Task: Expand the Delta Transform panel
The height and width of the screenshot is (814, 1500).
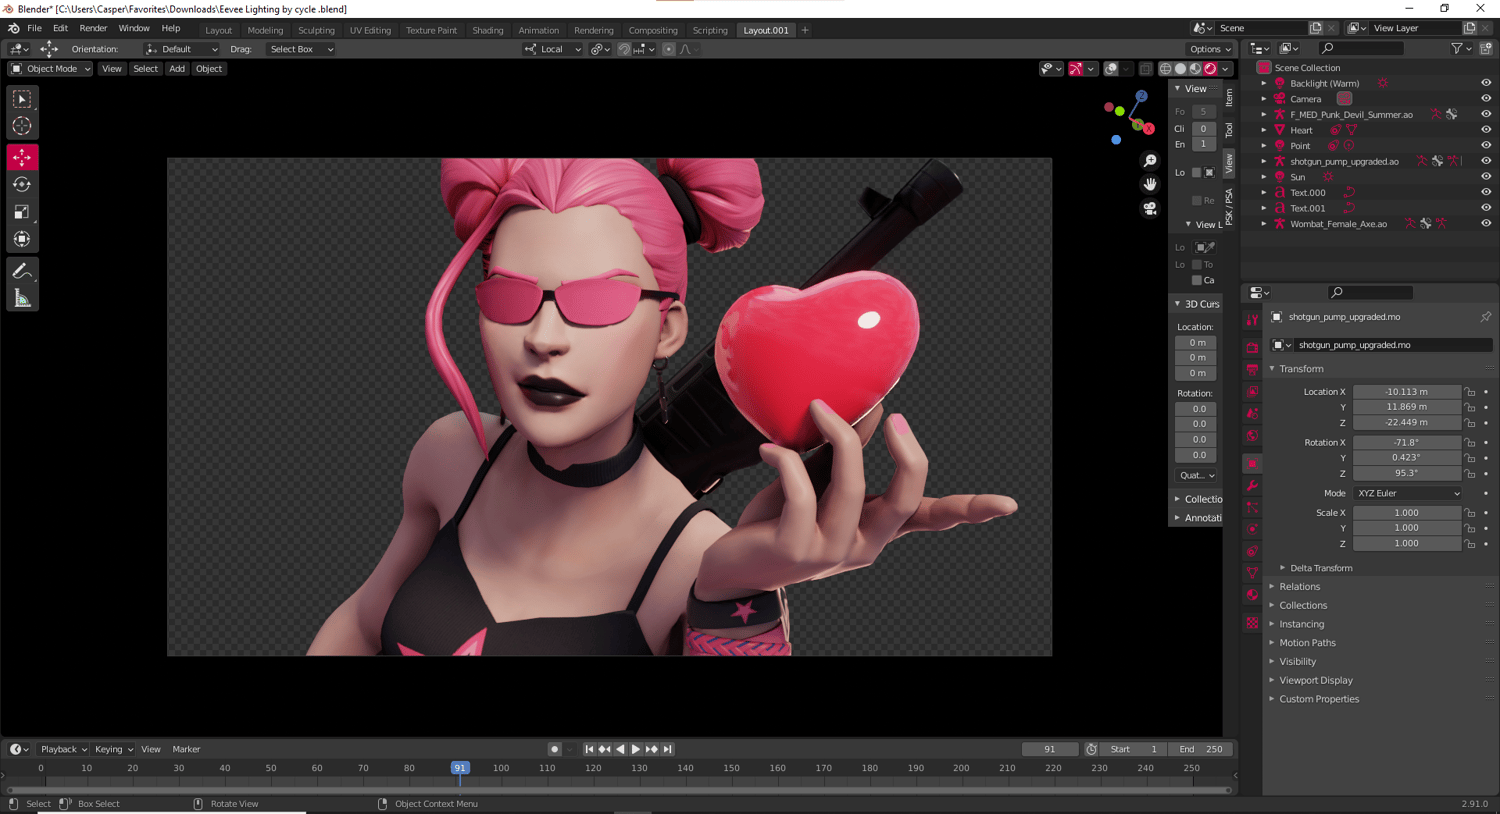Action: pos(1321,568)
